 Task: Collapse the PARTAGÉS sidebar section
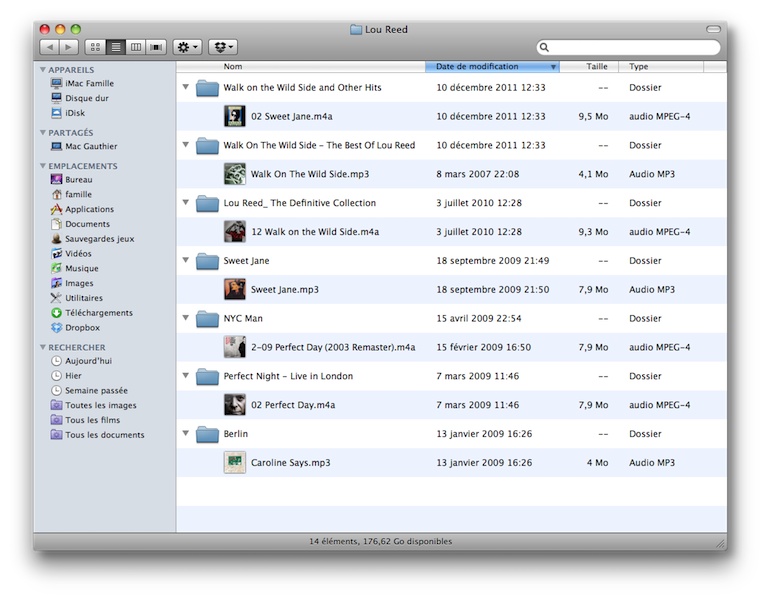coord(43,133)
